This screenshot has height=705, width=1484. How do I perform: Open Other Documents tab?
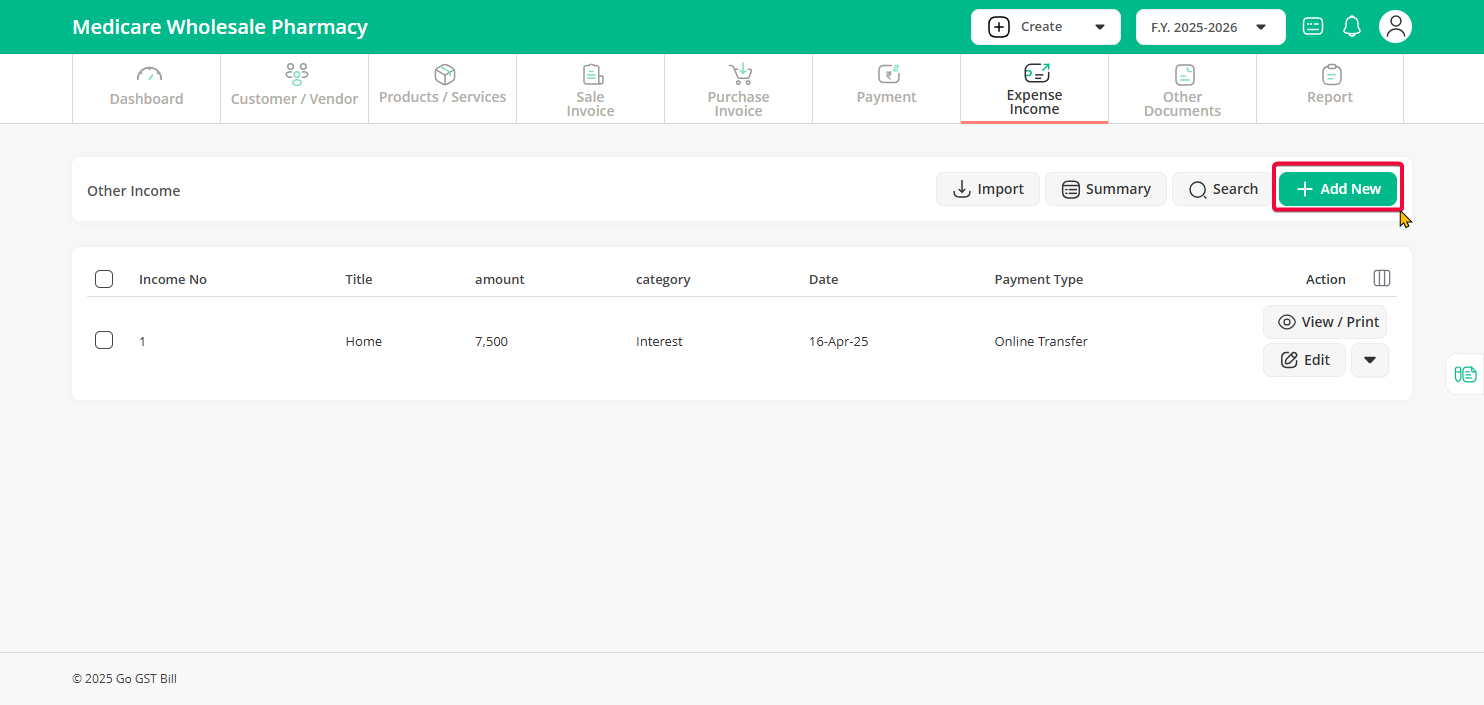tap(1182, 88)
